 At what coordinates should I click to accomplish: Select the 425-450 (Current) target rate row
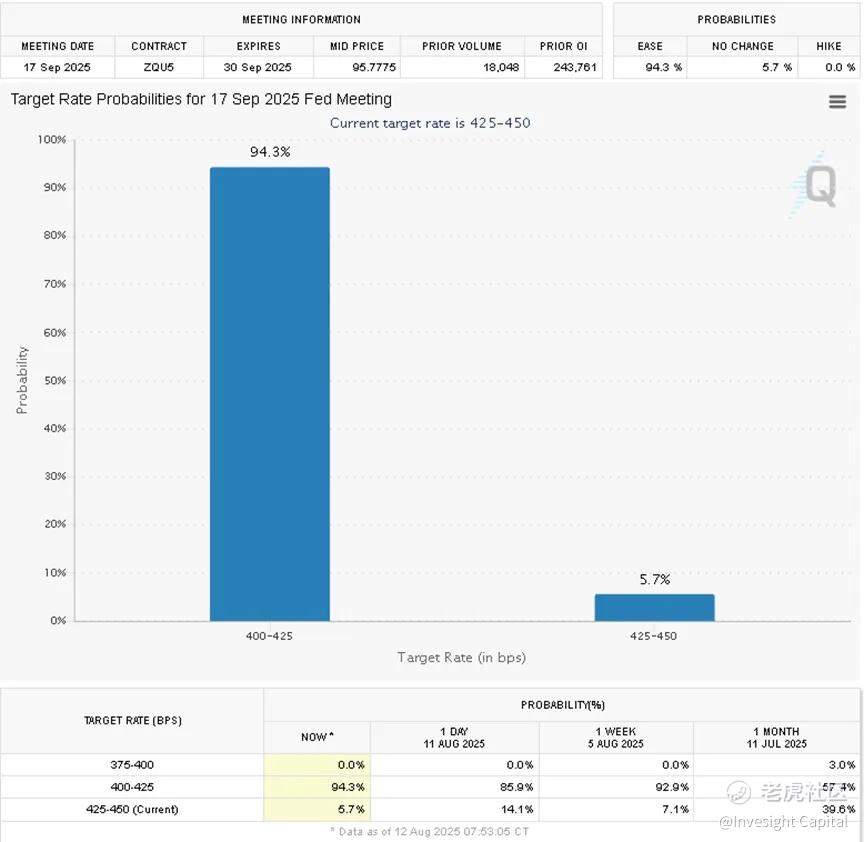(x=430, y=809)
